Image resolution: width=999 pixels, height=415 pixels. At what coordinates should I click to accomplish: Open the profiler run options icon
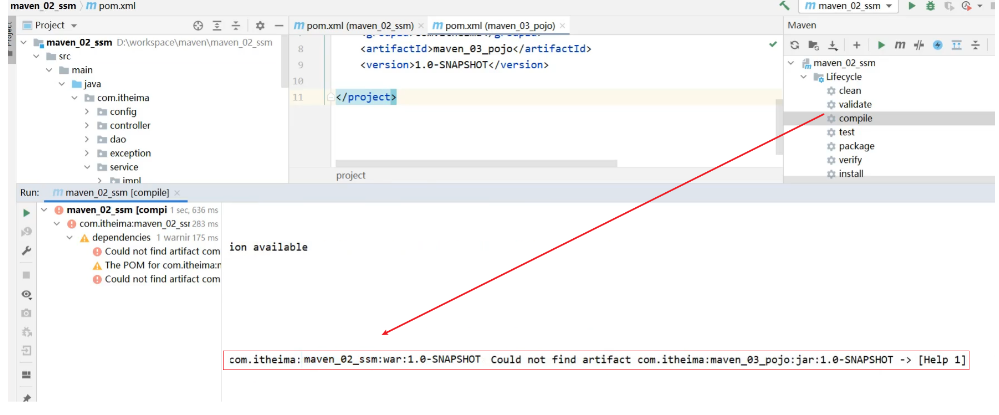click(968, 6)
